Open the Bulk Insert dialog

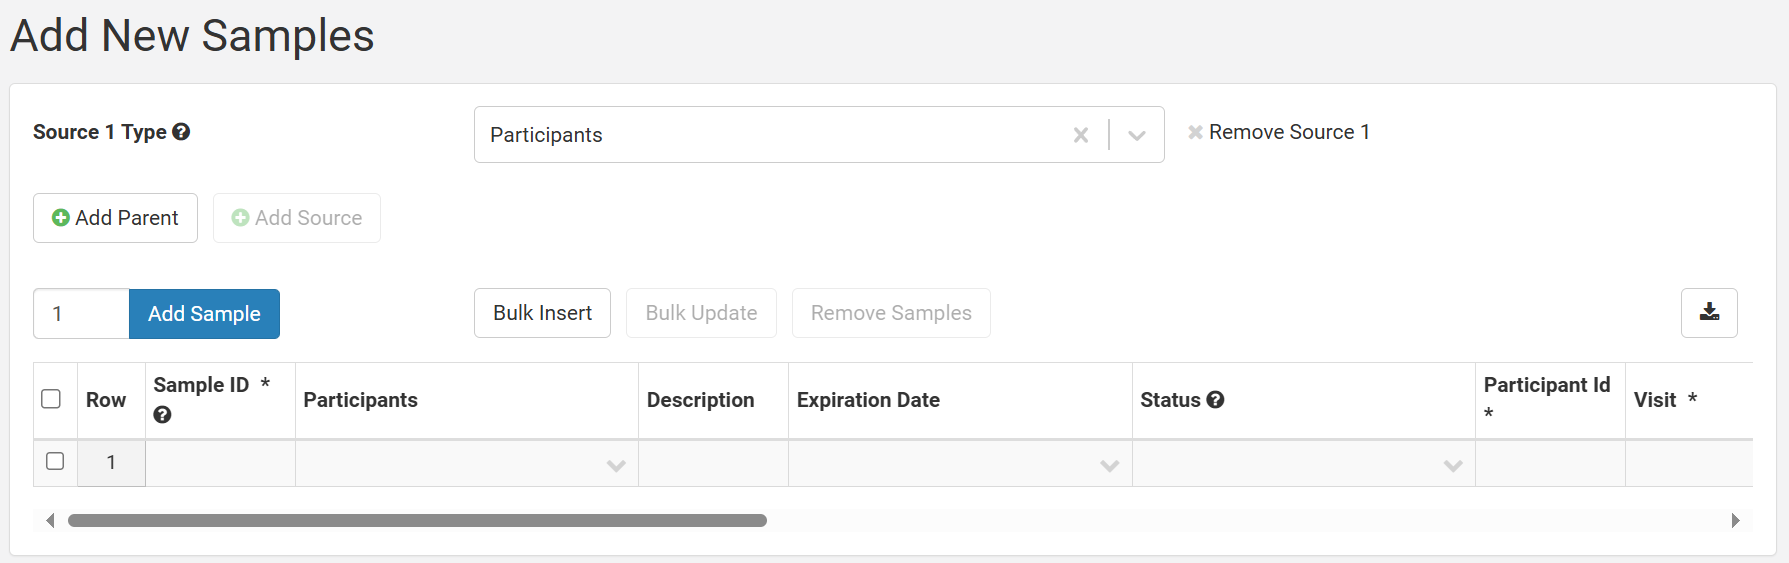(542, 313)
